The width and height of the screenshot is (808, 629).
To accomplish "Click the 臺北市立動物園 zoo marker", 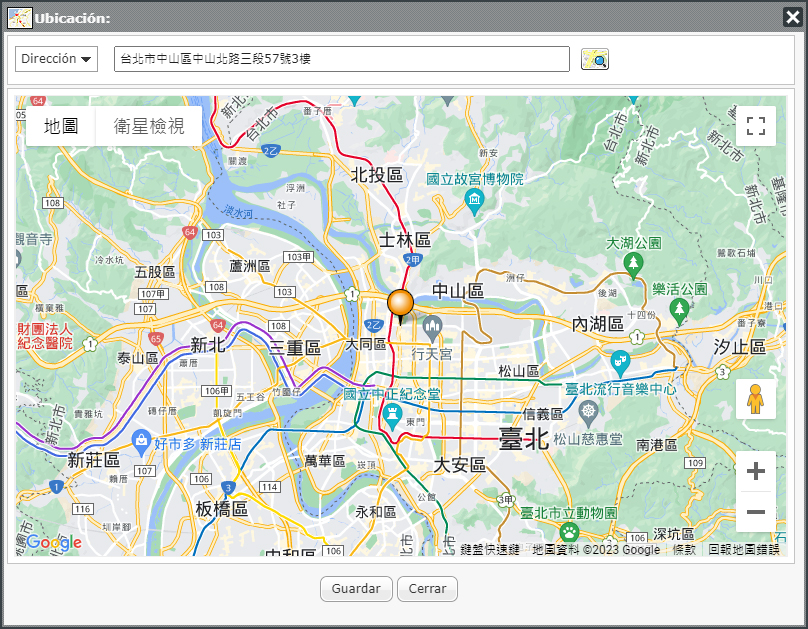I will click(x=569, y=532).
